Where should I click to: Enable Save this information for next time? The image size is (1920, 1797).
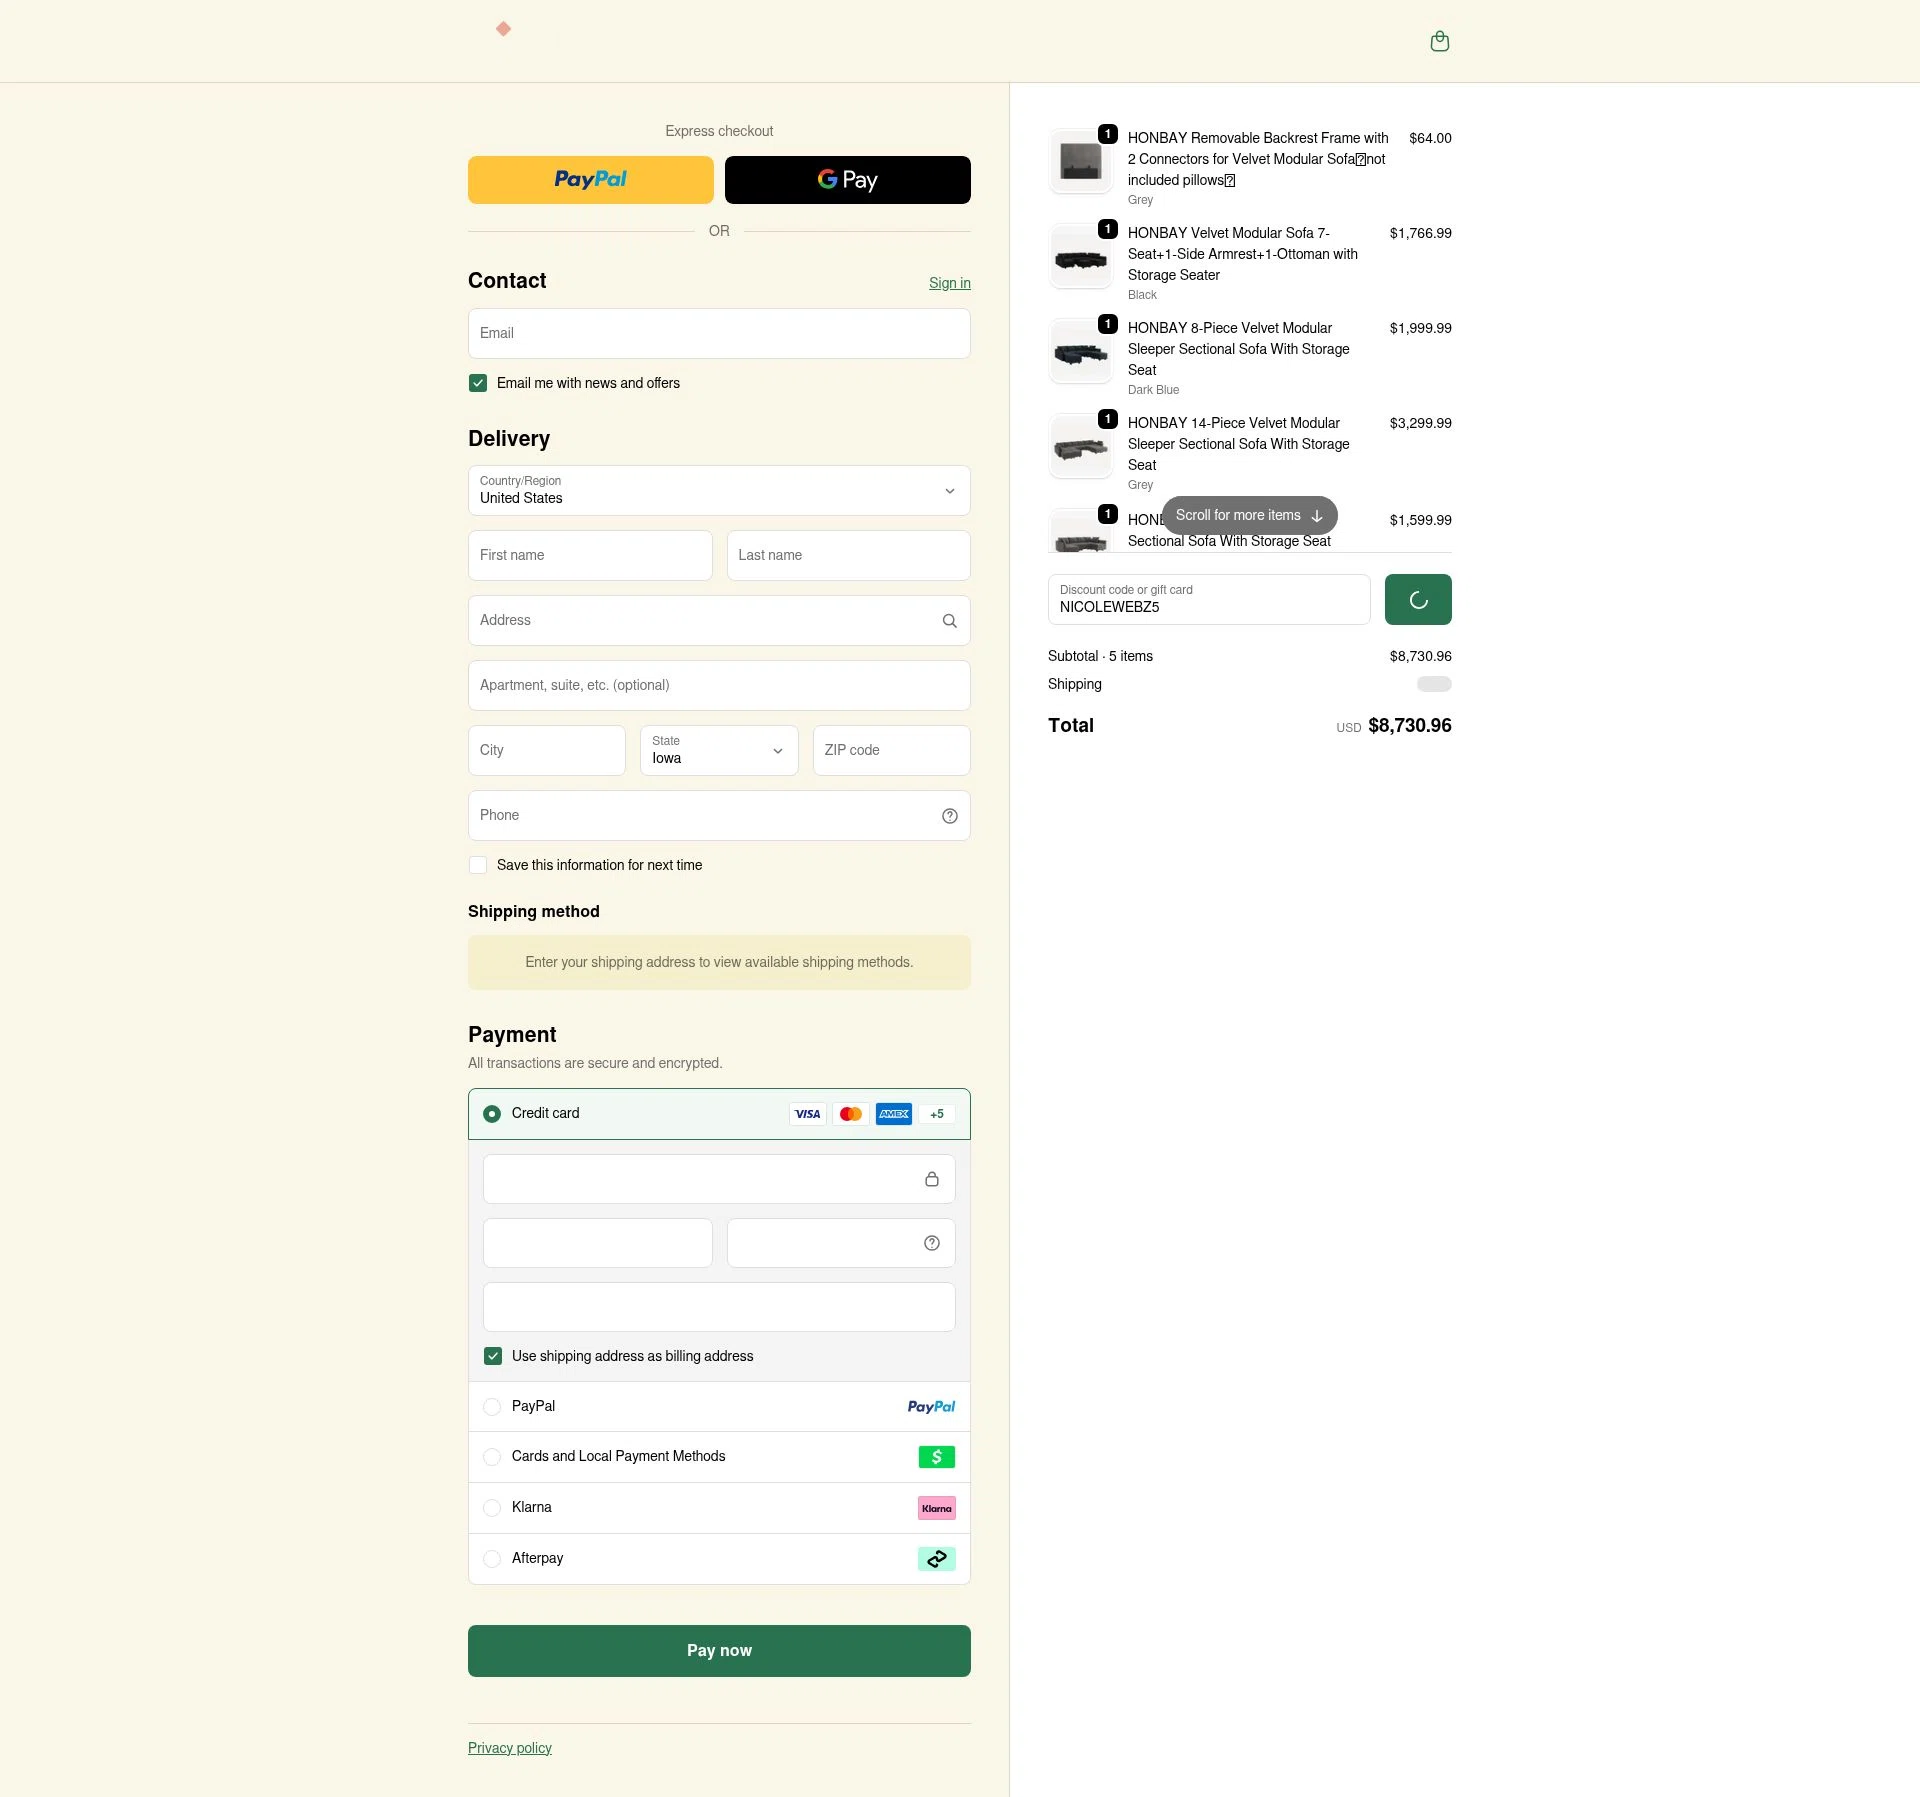478,864
